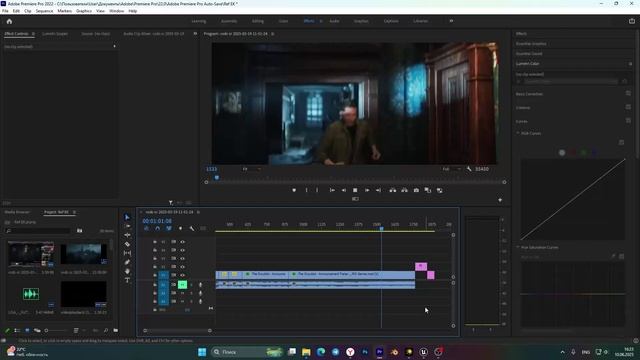This screenshot has width=640, height=360.
Task: Click the Windows Start button
Action: point(202,352)
